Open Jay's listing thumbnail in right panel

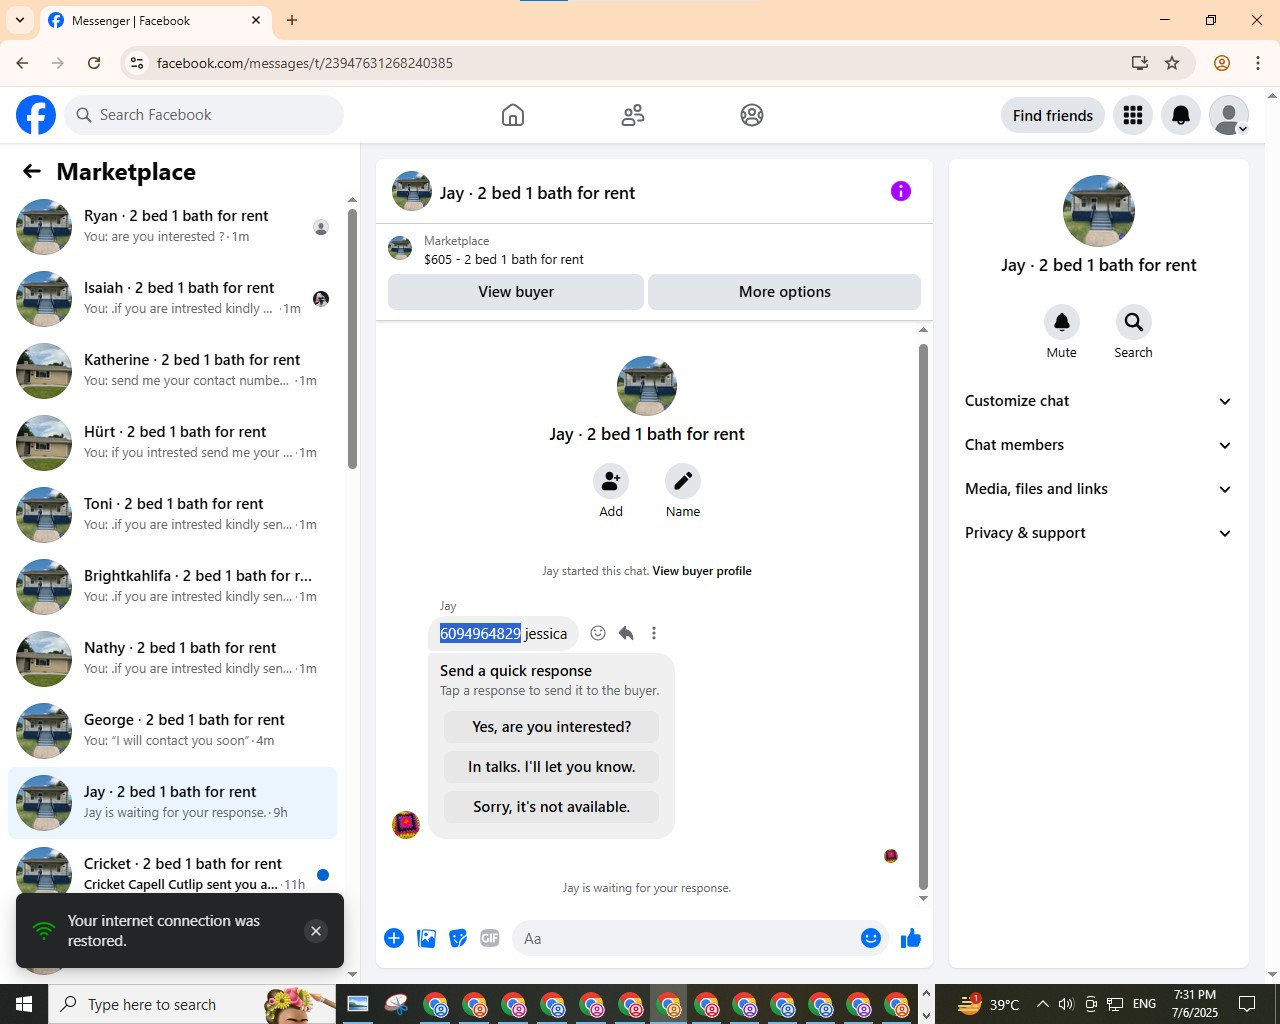coord(1099,211)
